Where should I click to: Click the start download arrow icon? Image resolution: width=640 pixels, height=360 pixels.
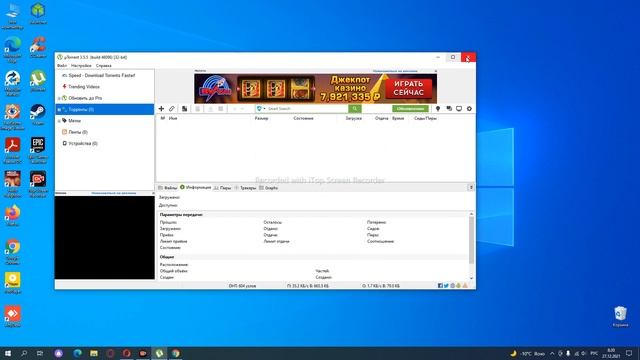click(210, 109)
